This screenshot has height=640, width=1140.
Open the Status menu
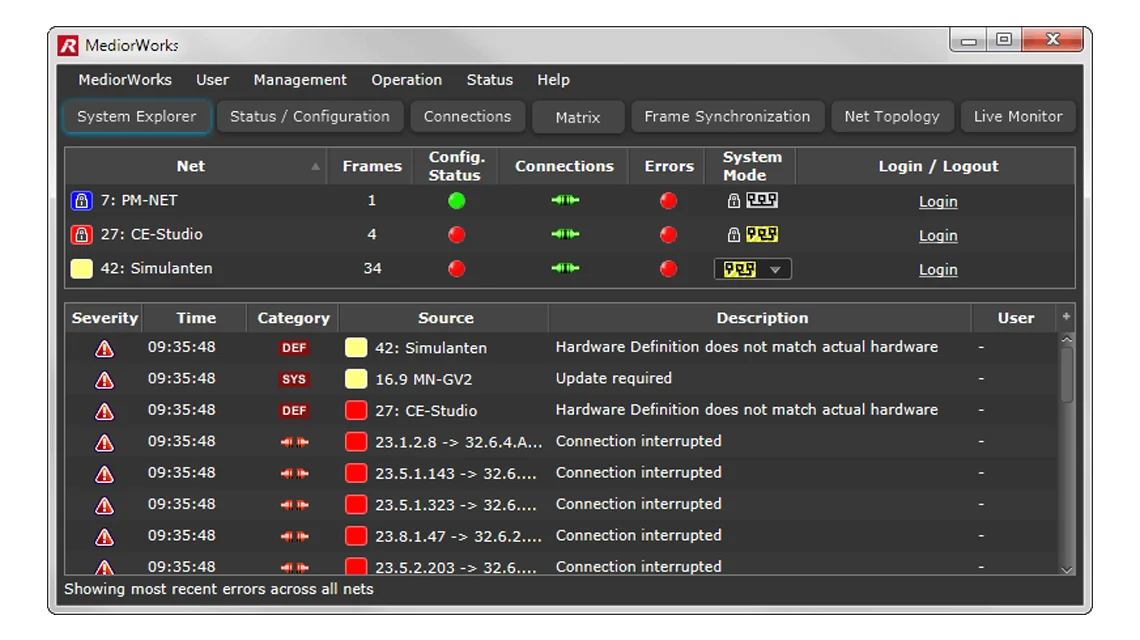pos(489,80)
